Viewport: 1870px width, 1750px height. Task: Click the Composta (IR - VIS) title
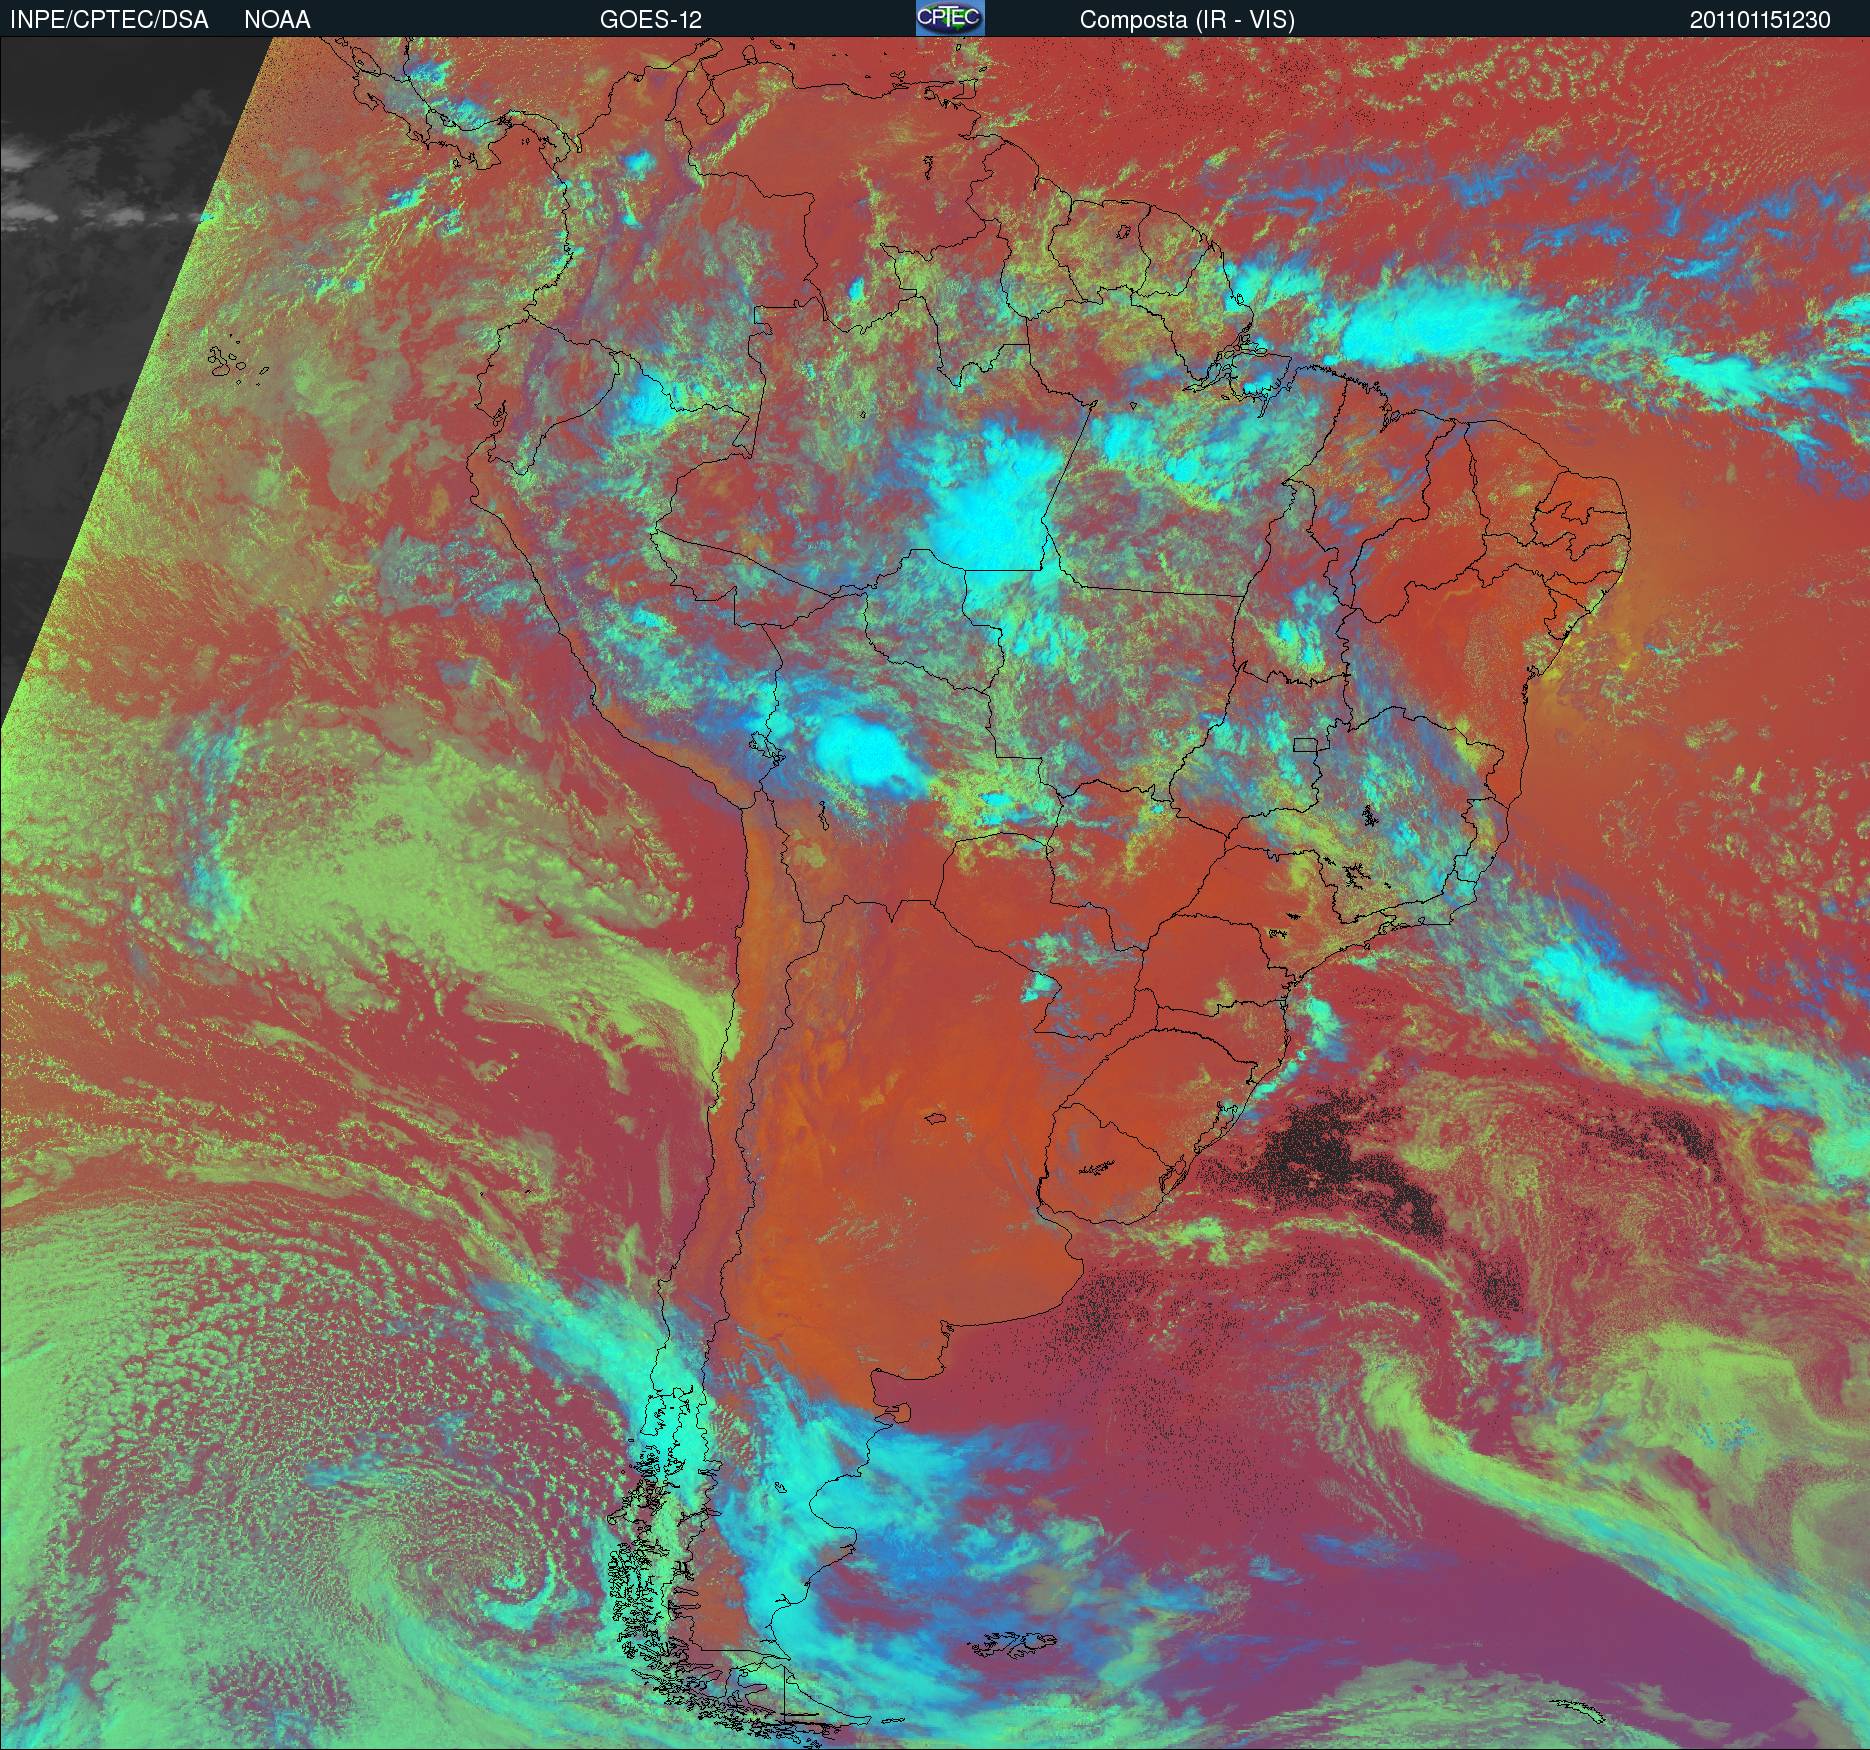tap(1187, 20)
